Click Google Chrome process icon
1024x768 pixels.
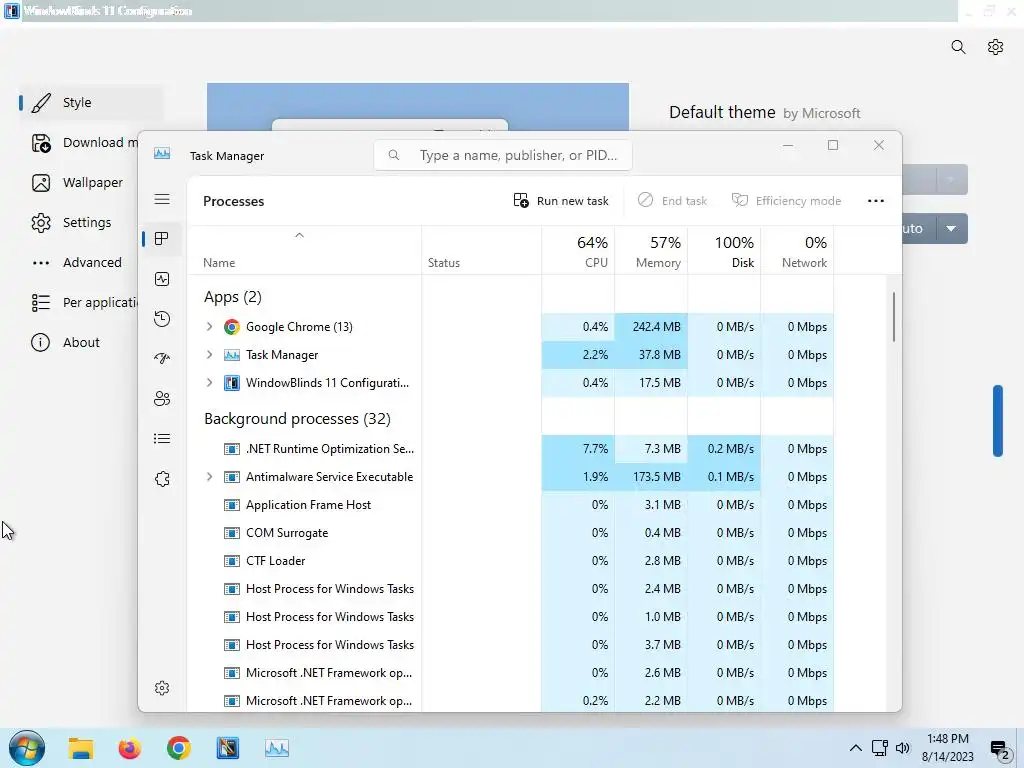click(231, 327)
